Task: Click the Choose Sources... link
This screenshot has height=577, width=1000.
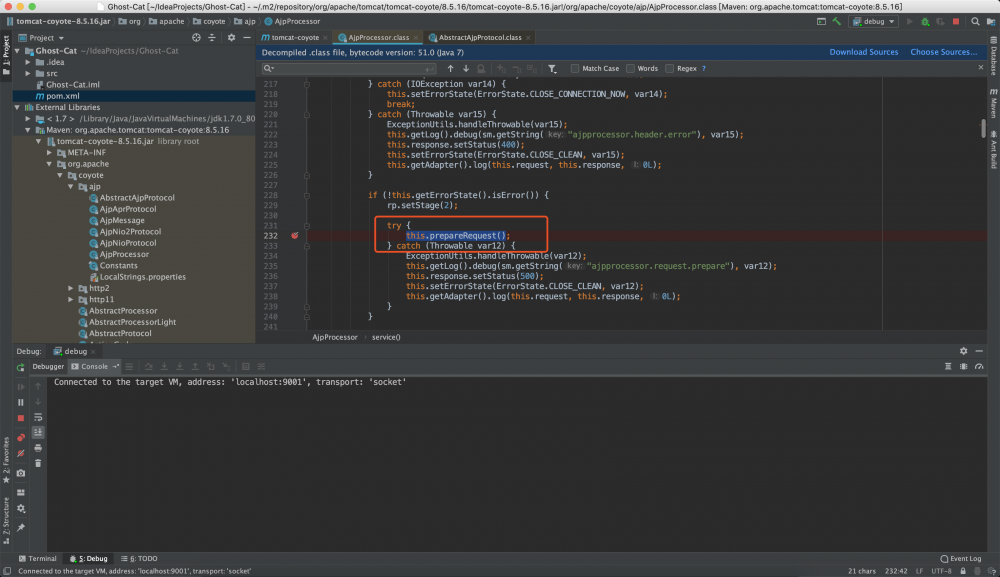Action: point(943,52)
